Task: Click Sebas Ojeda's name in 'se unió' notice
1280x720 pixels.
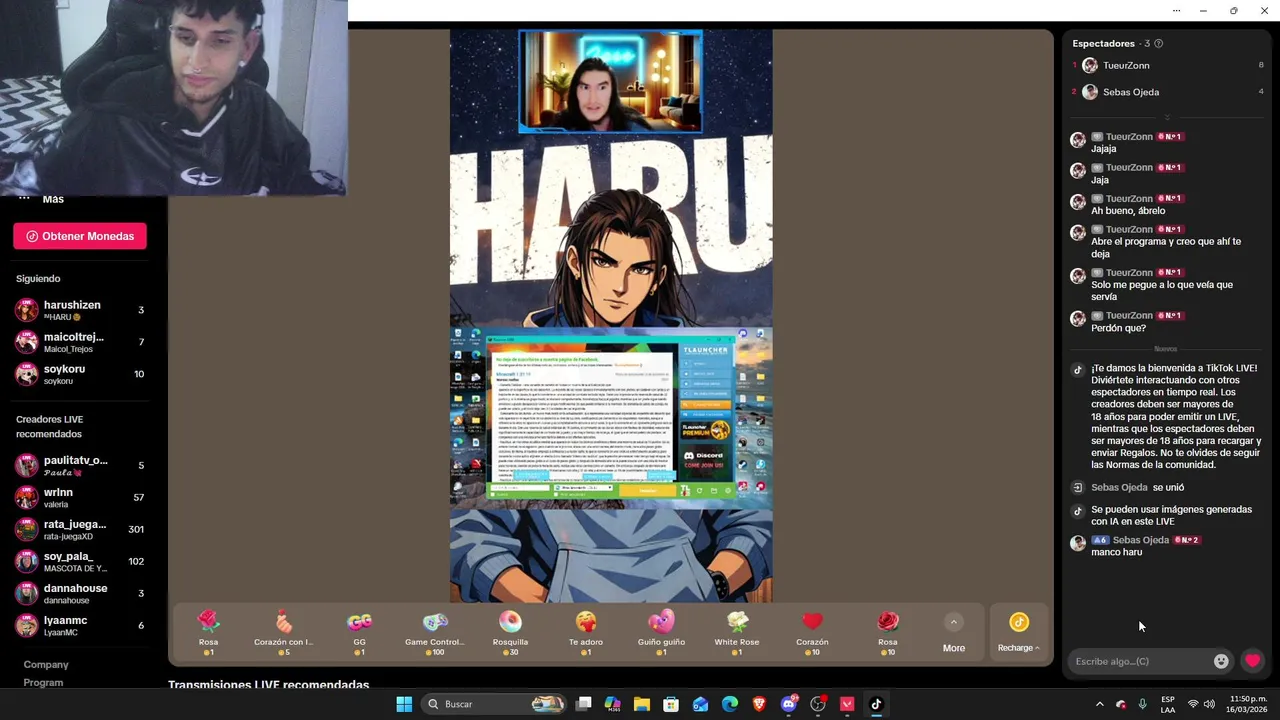Action: [x=1119, y=488]
